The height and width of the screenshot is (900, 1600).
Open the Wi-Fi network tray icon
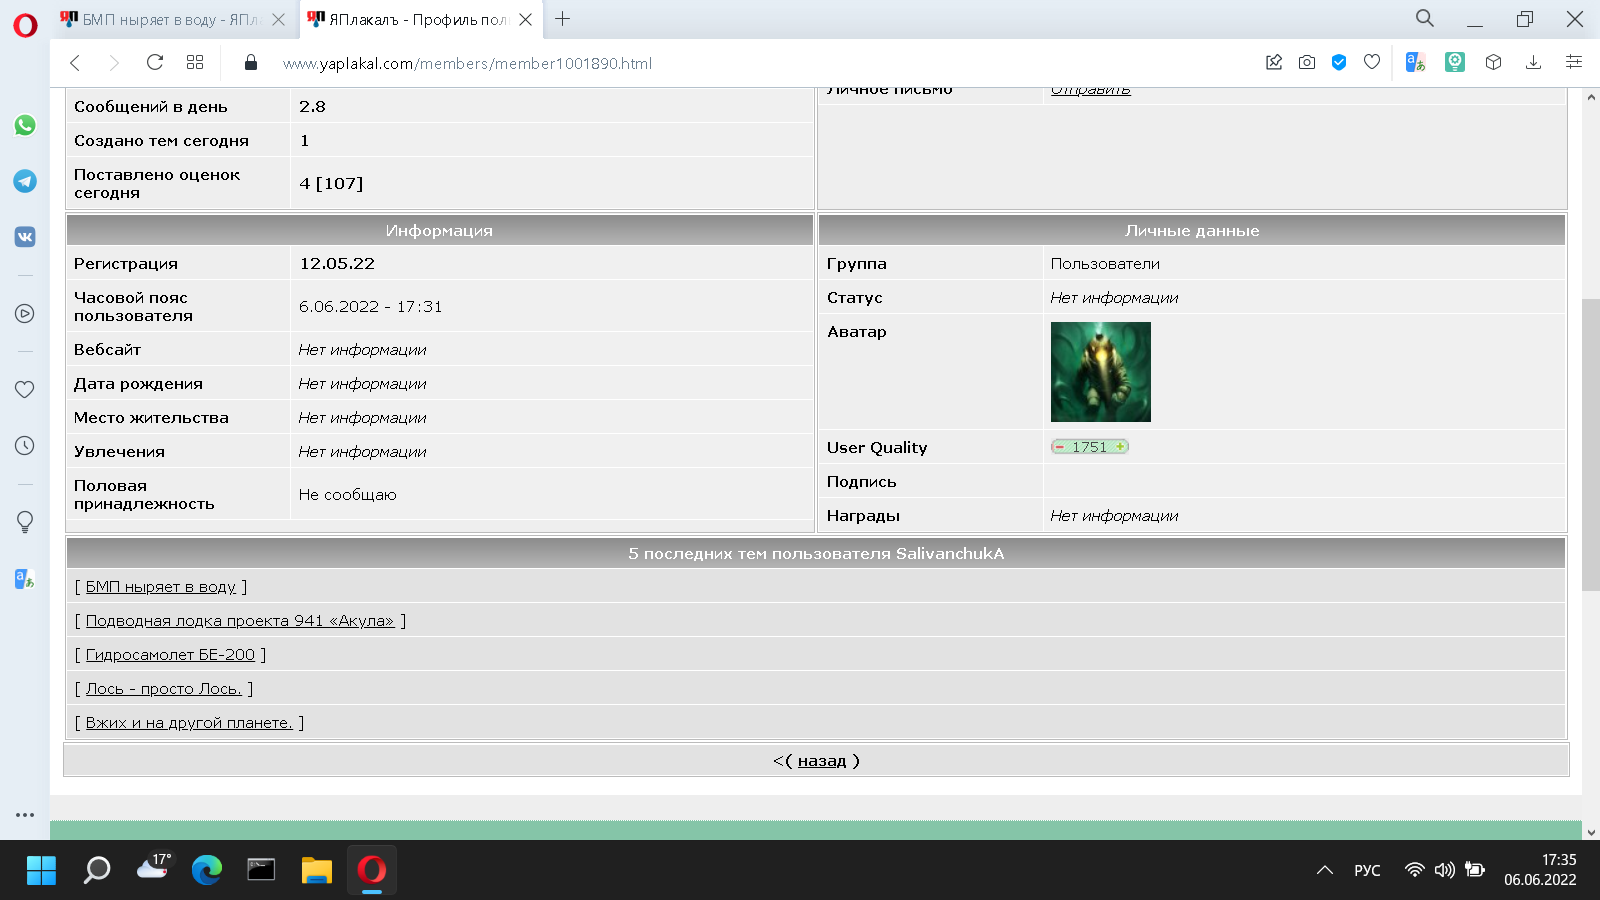[x=1414, y=870]
